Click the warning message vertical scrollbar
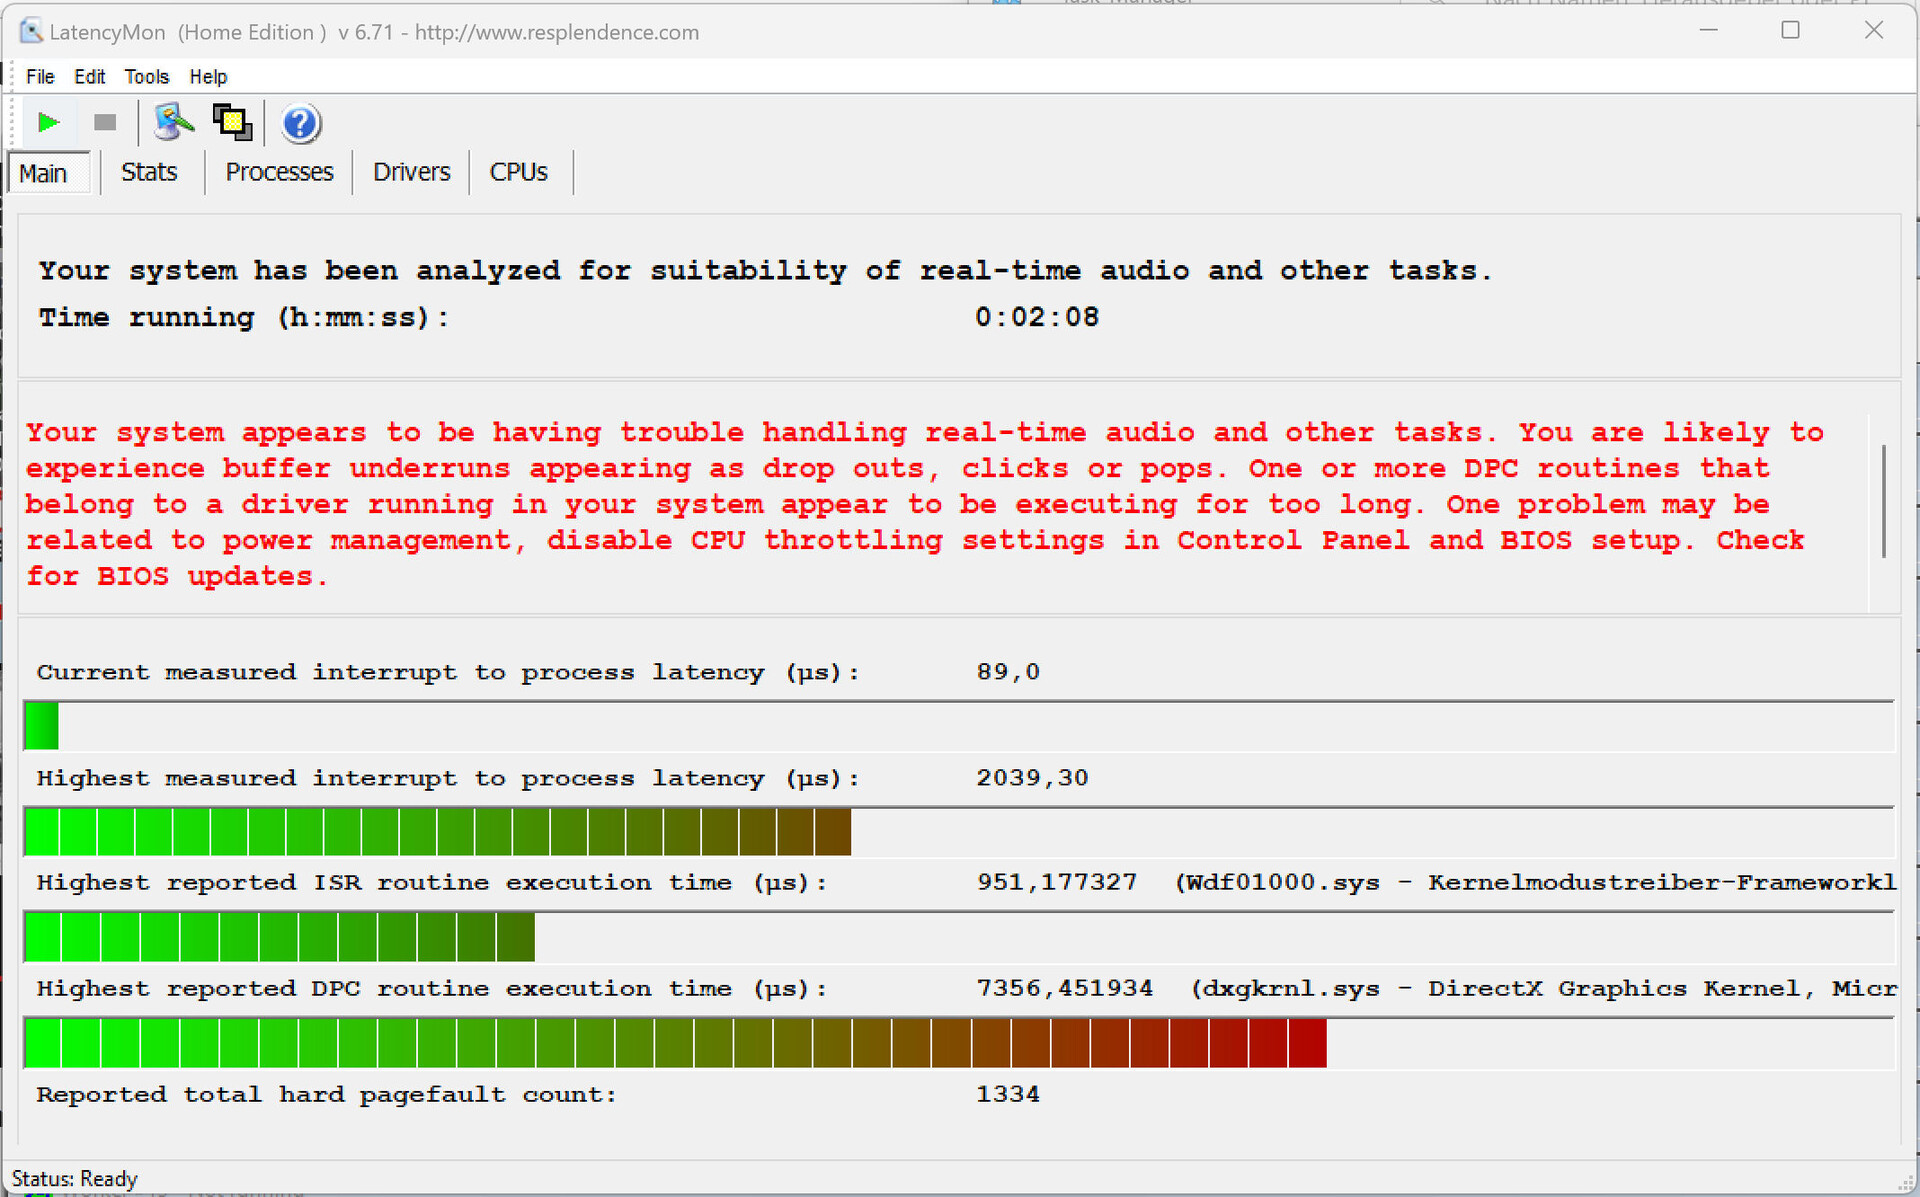The height and width of the screenshot is (1197, 1920). point(1883,500)
